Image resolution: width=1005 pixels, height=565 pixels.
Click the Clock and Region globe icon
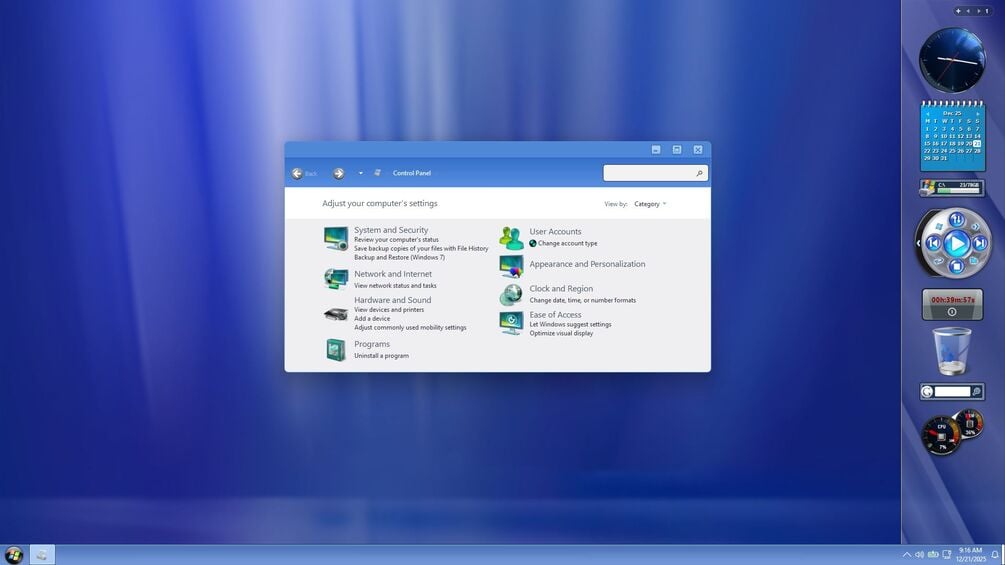pyautogui.click(x=511, y=294)
